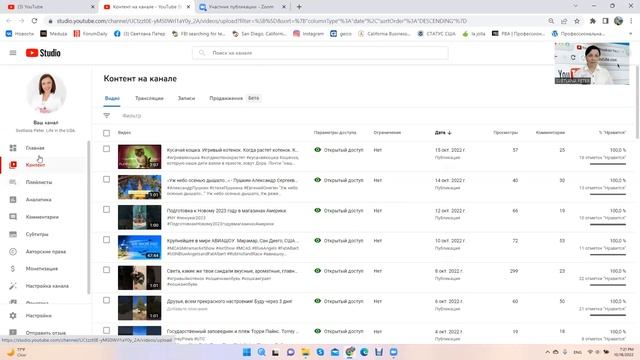Show hidden system tray icons
640x360 pixels.
point(547,352)
